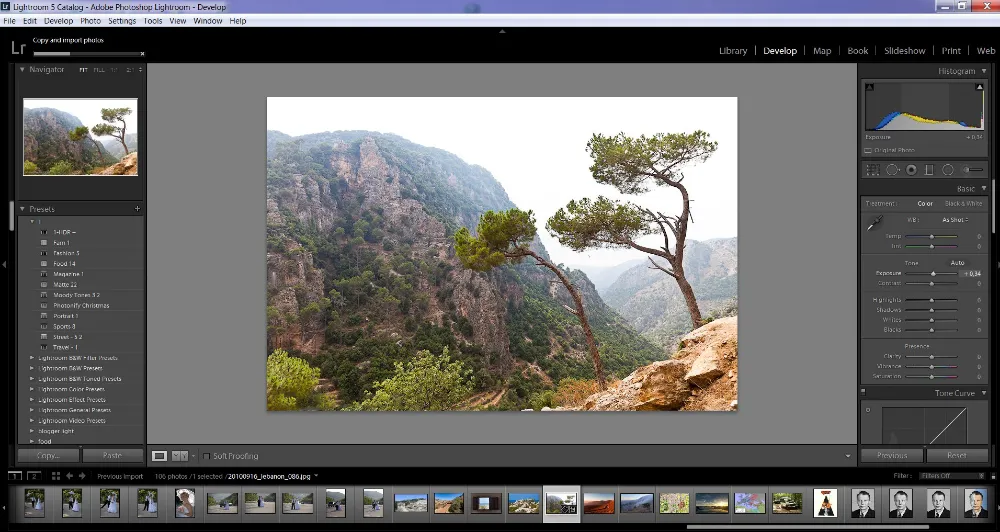Image resolution: width=1000 pixels, height=532 pixels.
Task: Set treatment to Black & White
Action: pos(963,203)
